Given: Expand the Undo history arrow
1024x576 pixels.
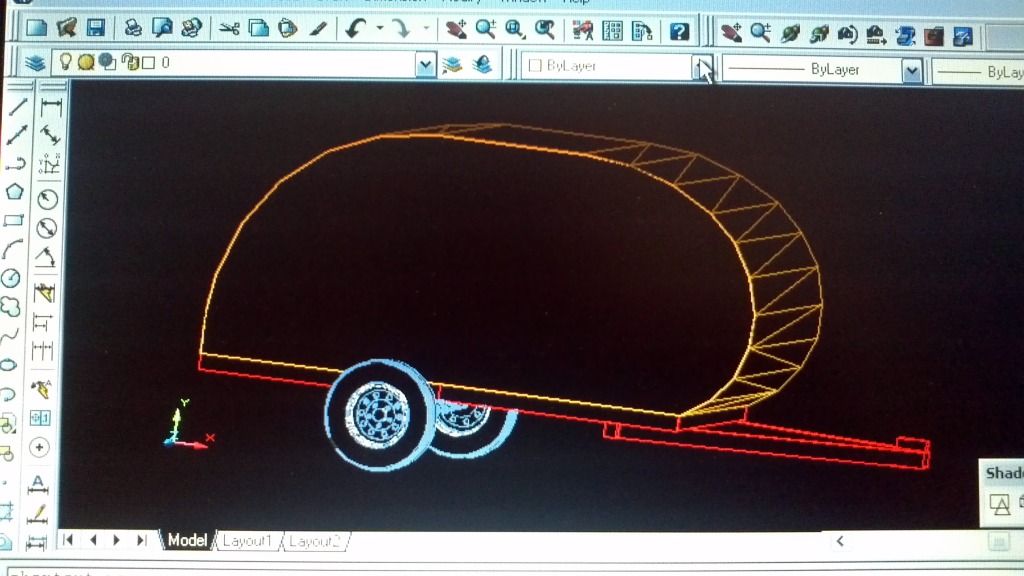Looking at the screenshot, I should 379,28.
